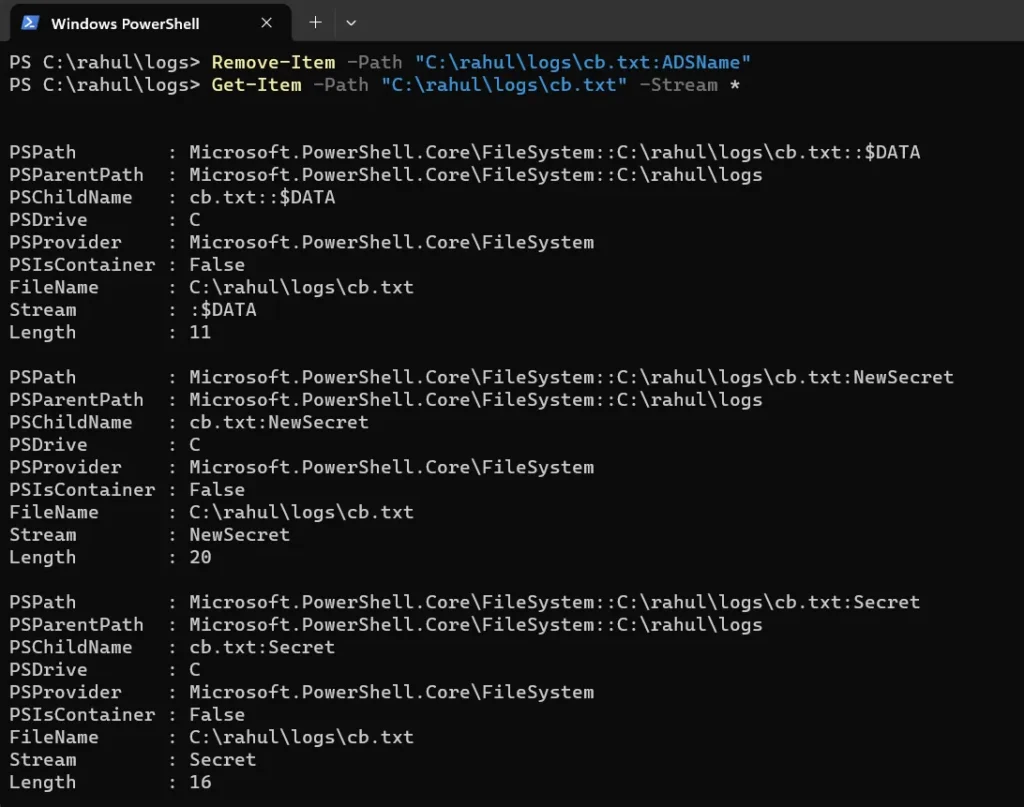The width and height of the screenshot is (1024, 807).
Task: Click the Stream value NewSecret
Action: click(x=240, y=535)
